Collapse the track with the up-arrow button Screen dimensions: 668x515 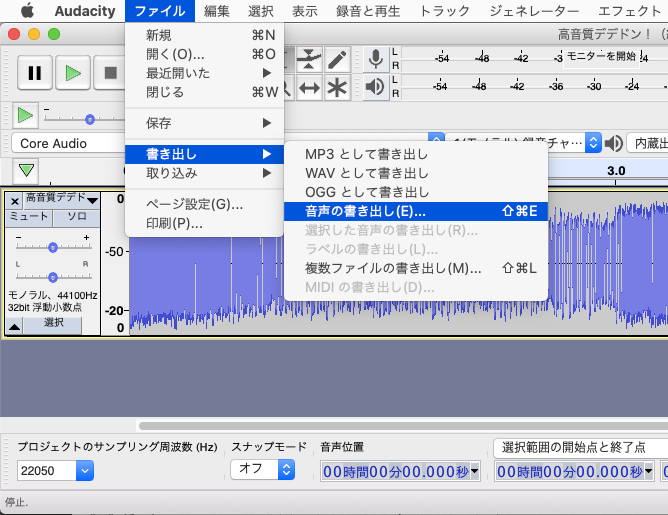point(14,327)
